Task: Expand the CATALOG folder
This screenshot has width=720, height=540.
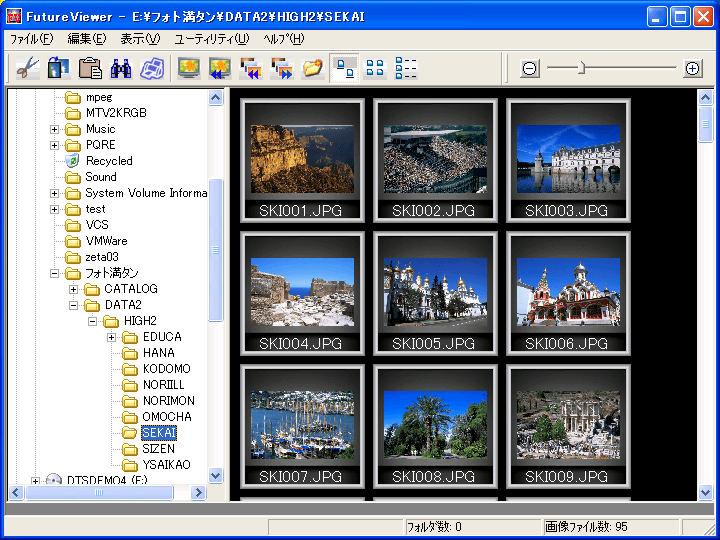Action: coord(73,289)
